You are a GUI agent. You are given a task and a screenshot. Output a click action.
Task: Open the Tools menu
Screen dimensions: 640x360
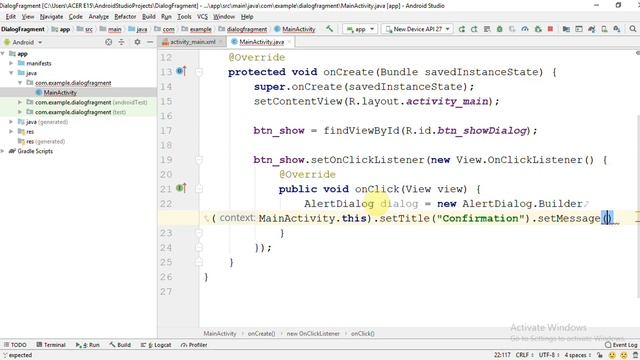(184, 17)
